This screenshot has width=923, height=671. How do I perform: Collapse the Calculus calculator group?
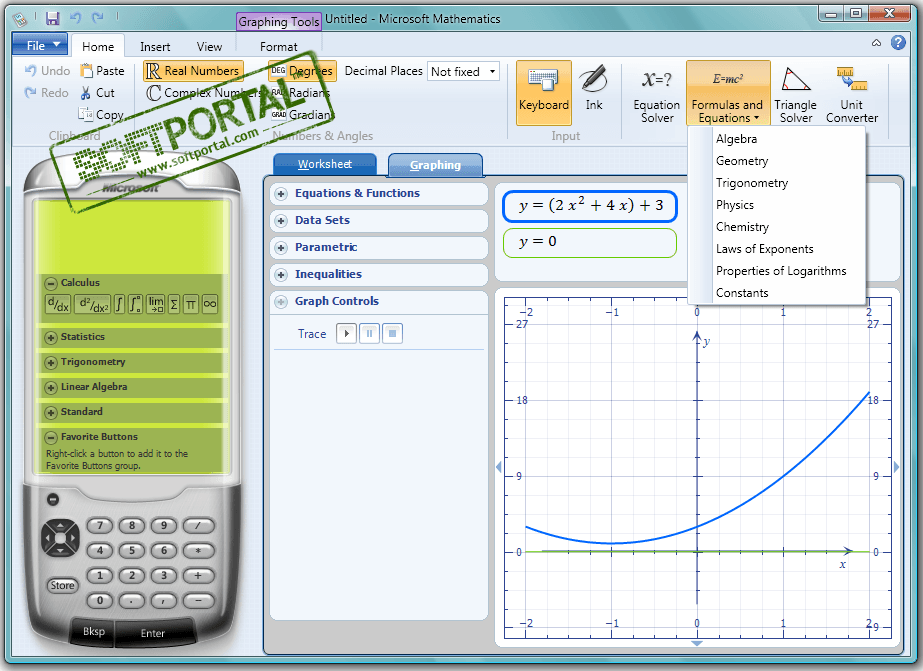(51, 283)
